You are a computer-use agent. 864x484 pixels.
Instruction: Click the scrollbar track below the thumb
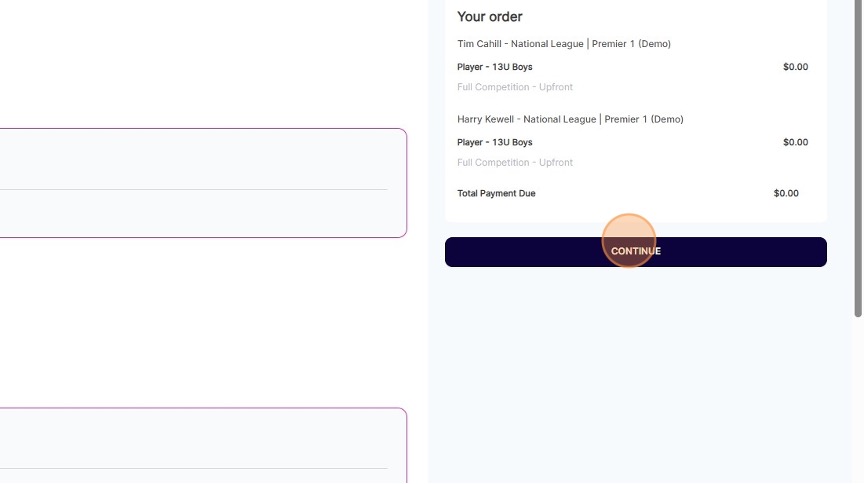click(x=858, y=400)
